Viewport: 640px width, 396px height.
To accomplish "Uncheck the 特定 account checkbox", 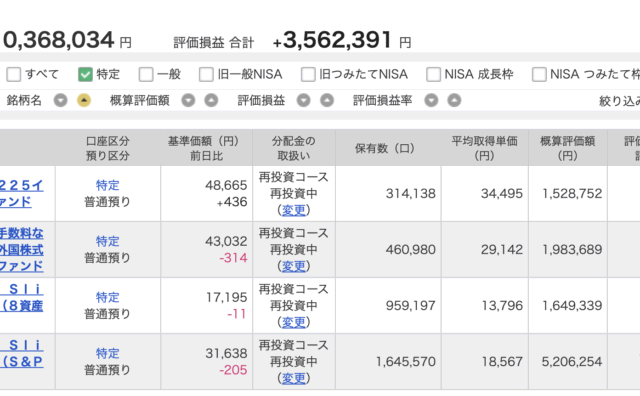I will tap(85, 74).
